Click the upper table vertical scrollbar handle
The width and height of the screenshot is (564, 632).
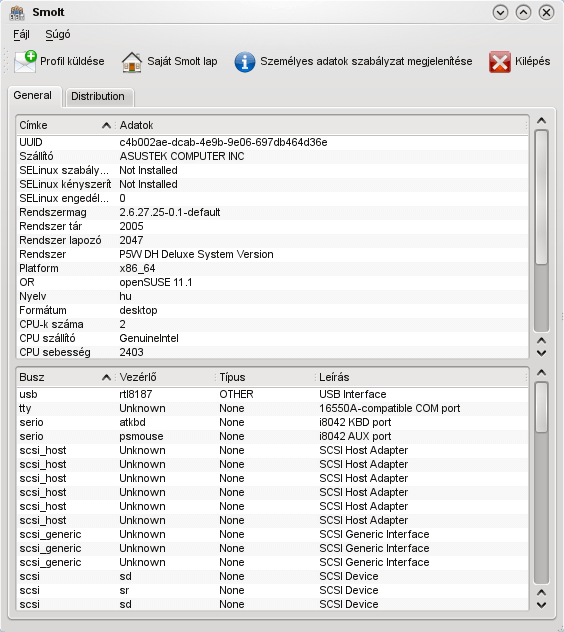click(x=541, y=198)
